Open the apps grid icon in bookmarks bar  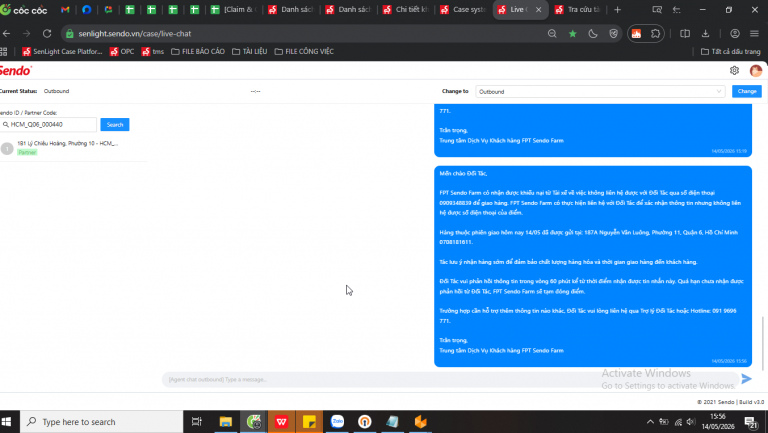click(4, 51)
